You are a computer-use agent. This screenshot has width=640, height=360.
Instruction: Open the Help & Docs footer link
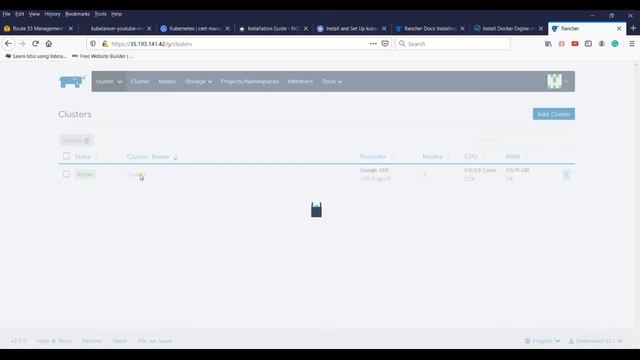pyautogui.click(x=54, y=341)
